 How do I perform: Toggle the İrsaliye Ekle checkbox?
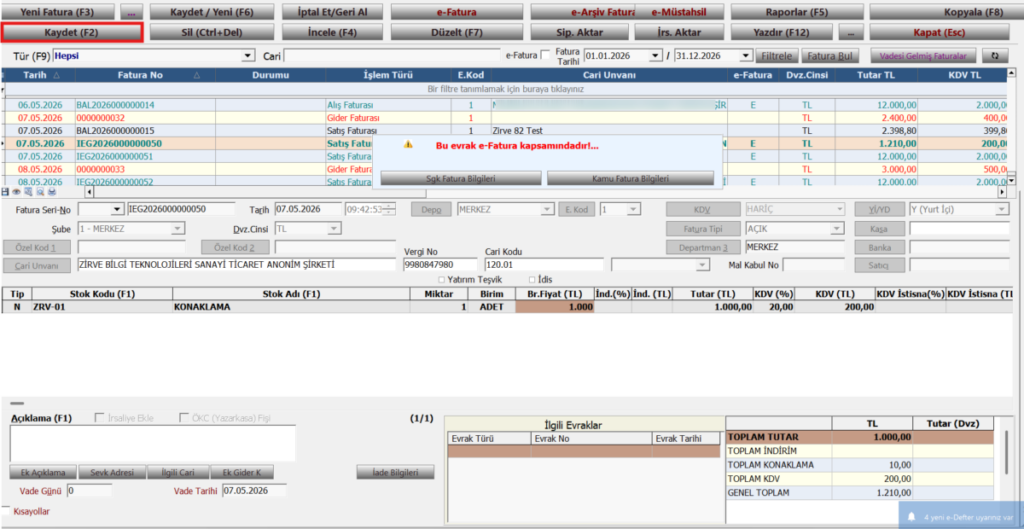click(100, 417)
